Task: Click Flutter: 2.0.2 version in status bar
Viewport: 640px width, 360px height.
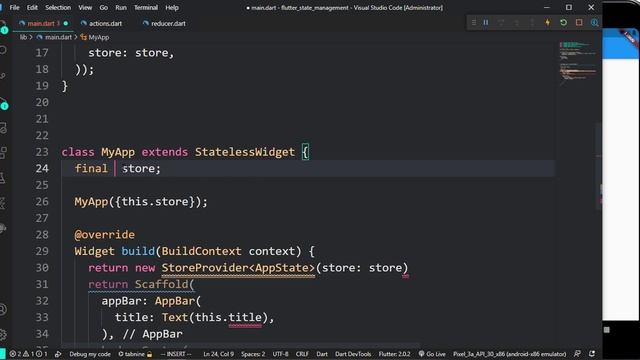Action: tap(394, 354)
